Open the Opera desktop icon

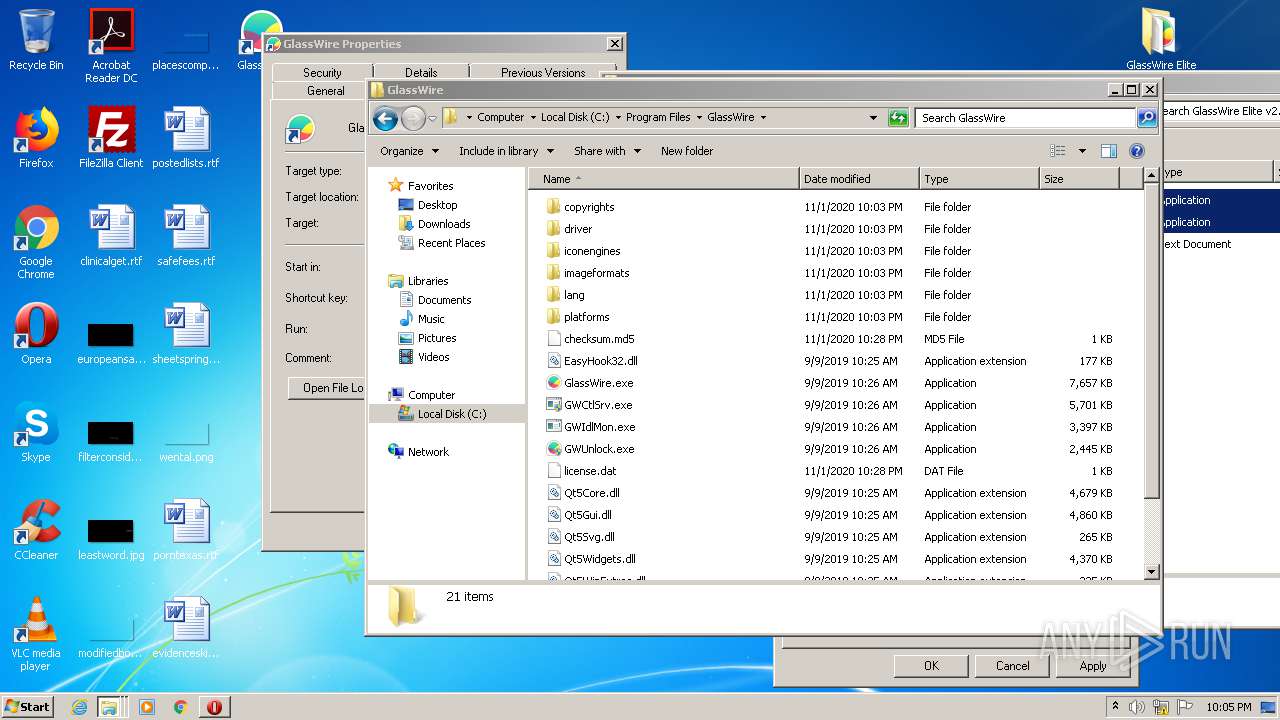[36, 334]
